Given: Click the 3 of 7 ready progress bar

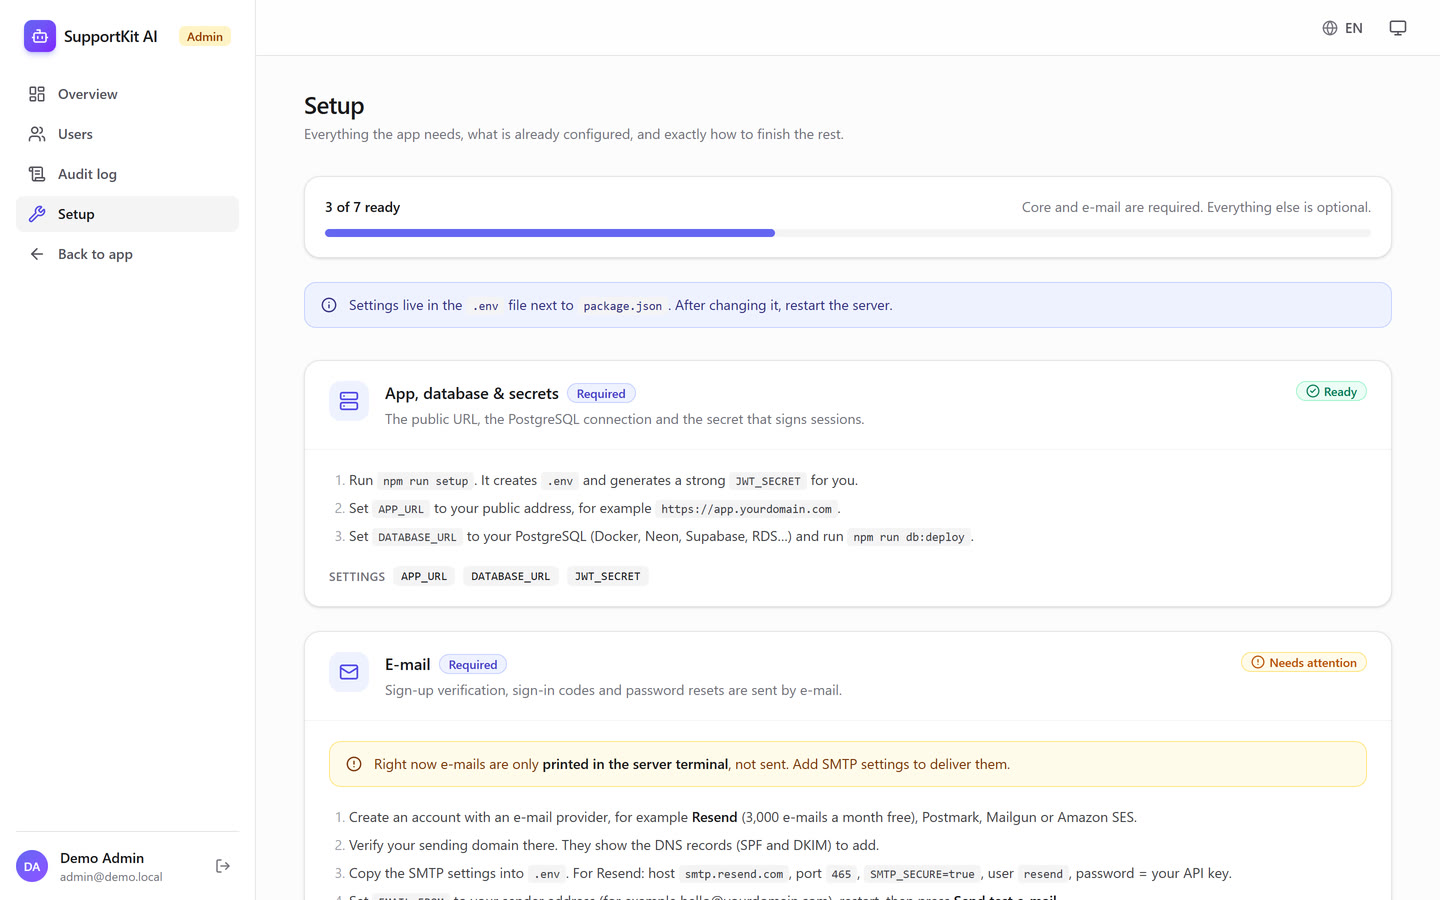Looking at the screenshot, I should pos(848,233).
